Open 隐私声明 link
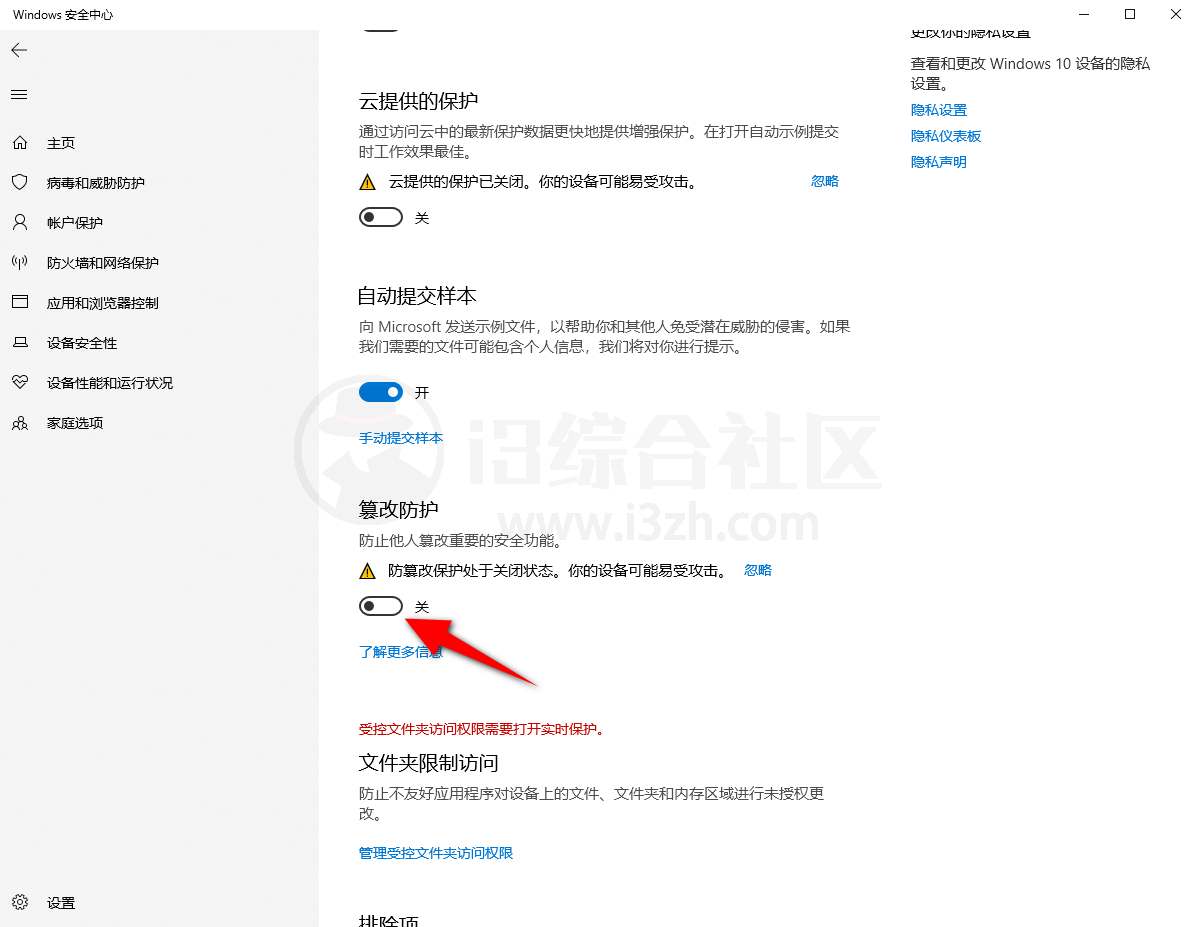 939,162
